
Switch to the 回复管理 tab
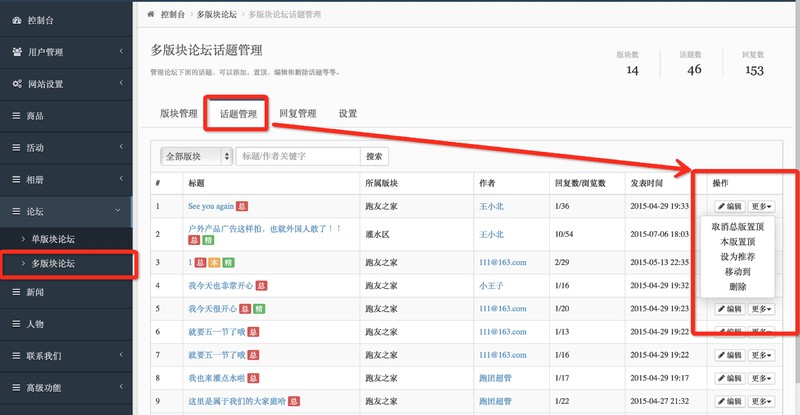pos(297,114)
